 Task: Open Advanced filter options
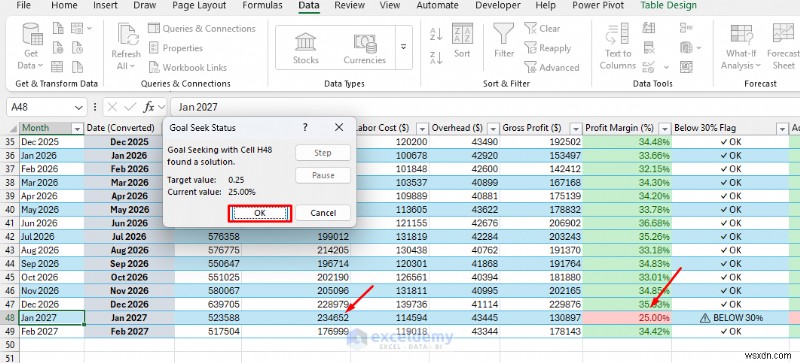tap(552, 67)
